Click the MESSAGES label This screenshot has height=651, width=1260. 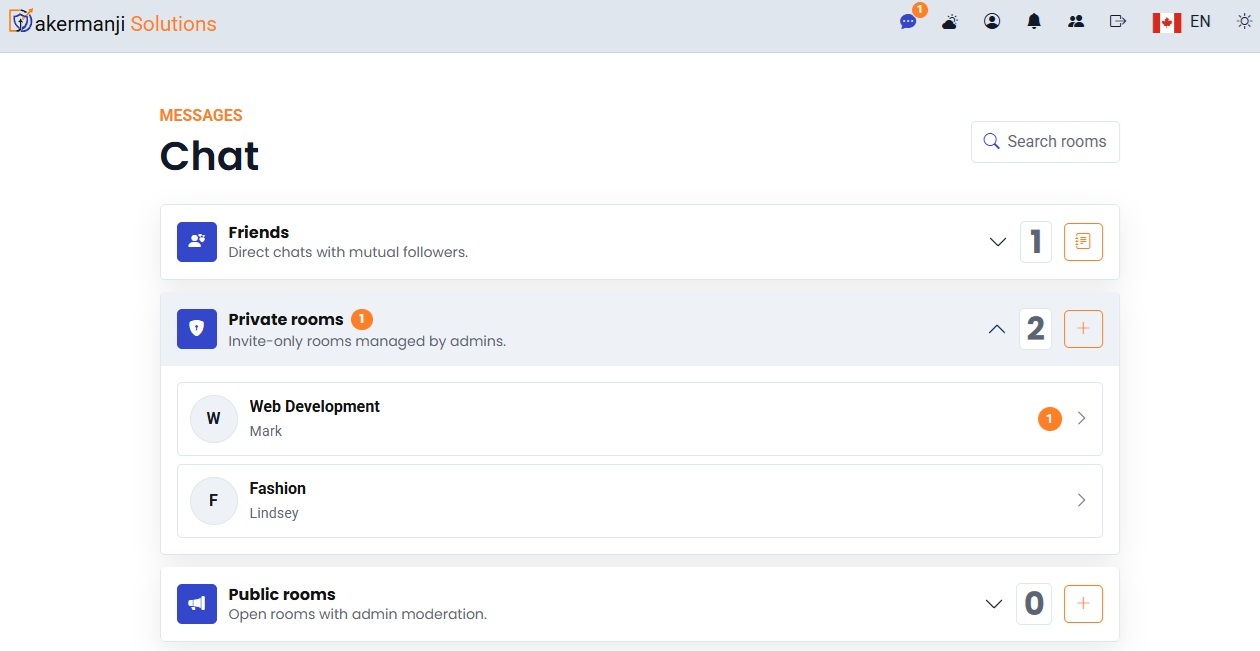(x=201, y=115)
